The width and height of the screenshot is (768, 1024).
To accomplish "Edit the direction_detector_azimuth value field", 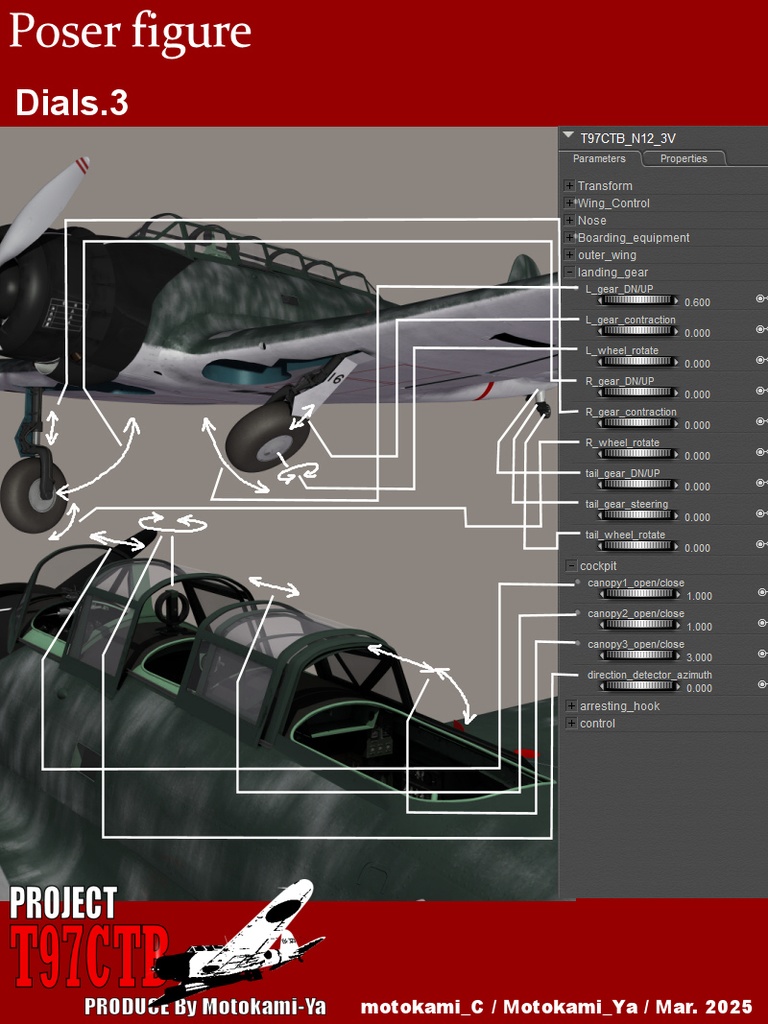I will [699, 689].
